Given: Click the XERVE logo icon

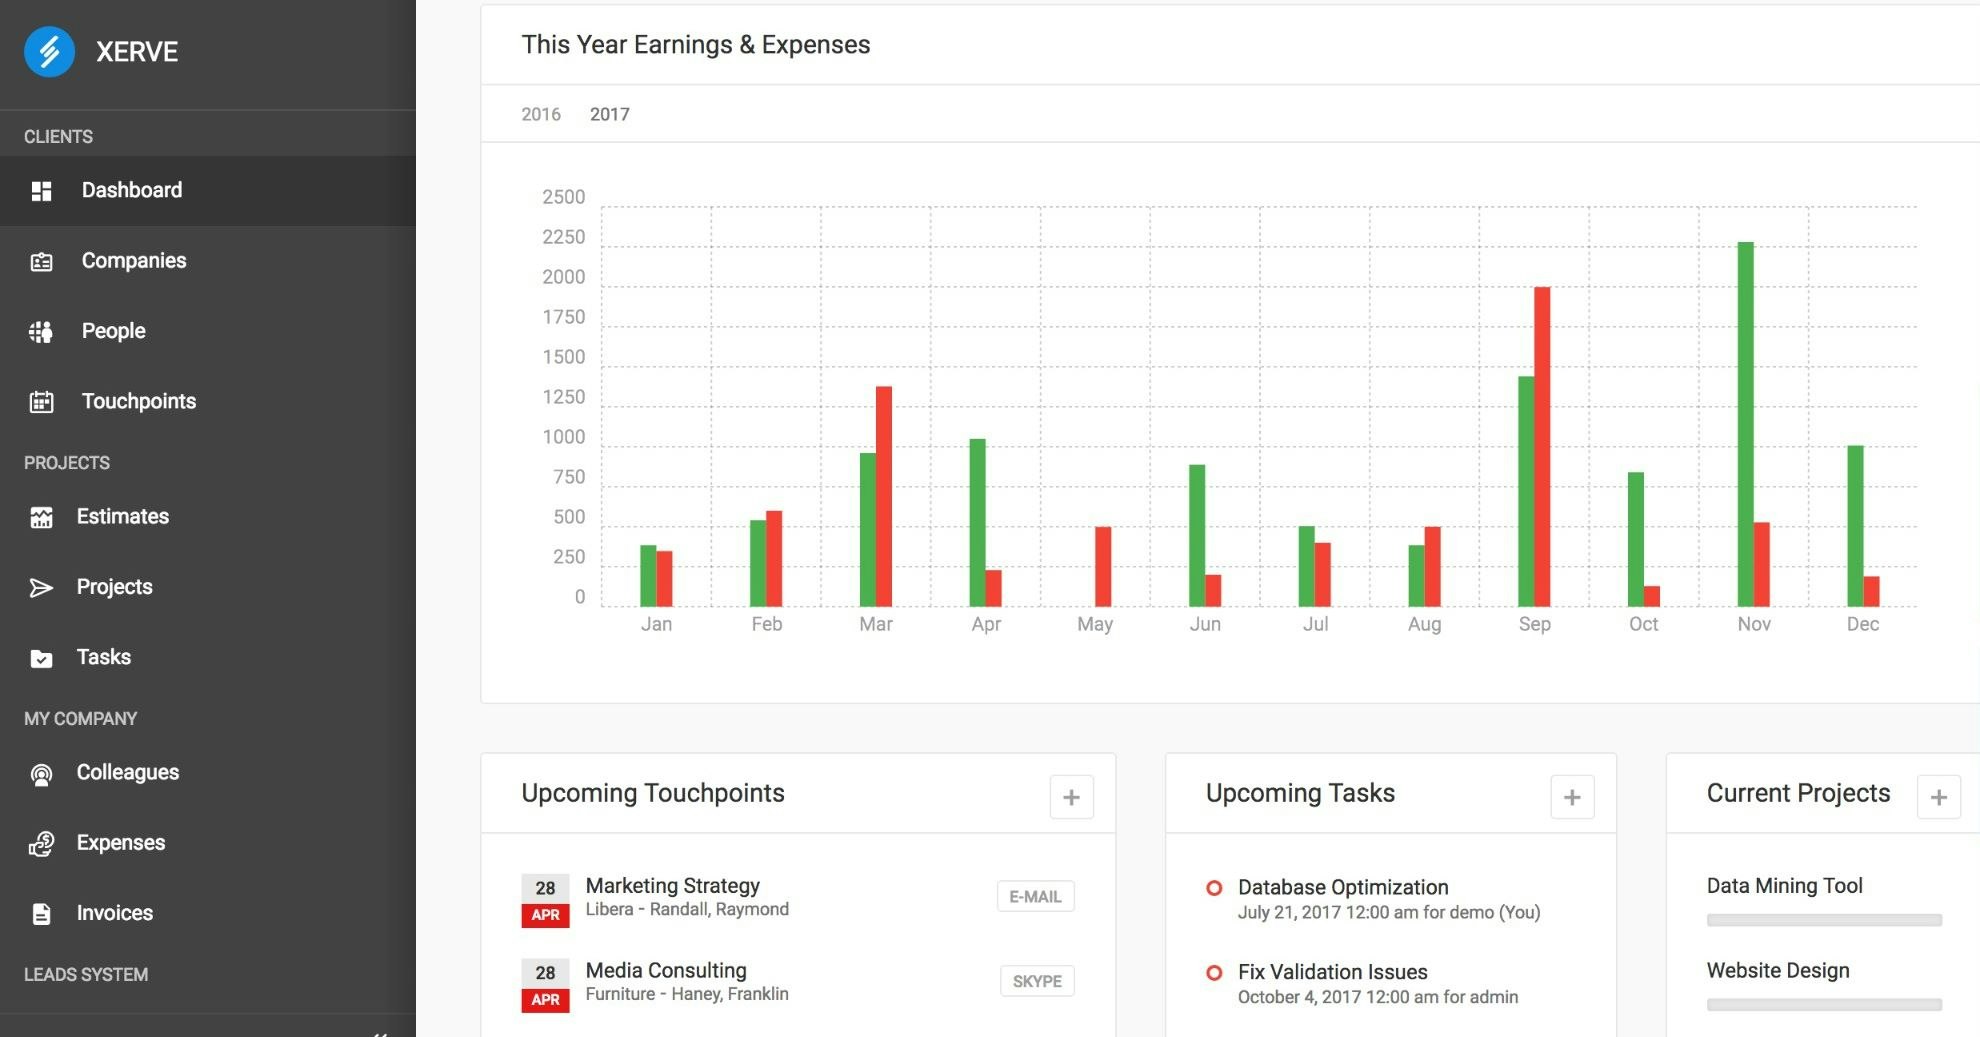Looking at the screenshot, I should tap(47, 52).
